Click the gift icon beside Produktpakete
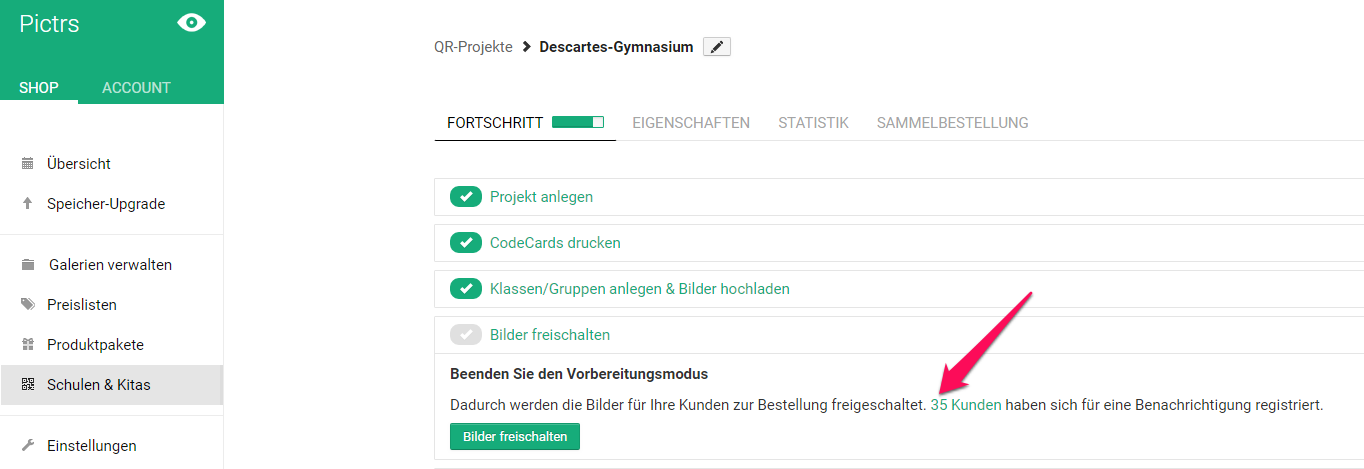 (28, 345)
